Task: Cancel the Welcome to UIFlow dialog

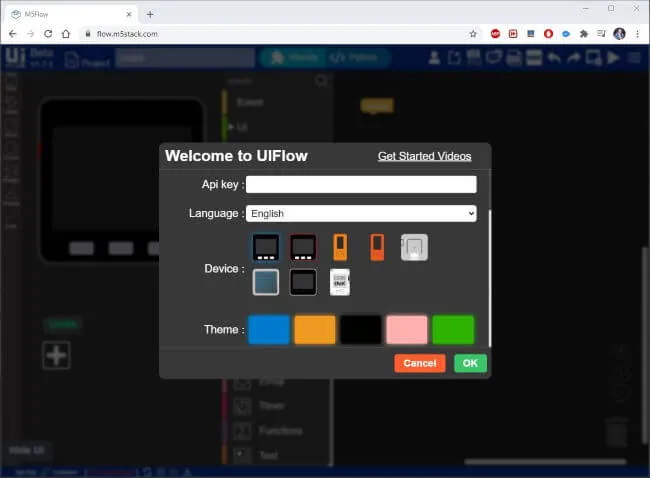Action: [420, 363]
